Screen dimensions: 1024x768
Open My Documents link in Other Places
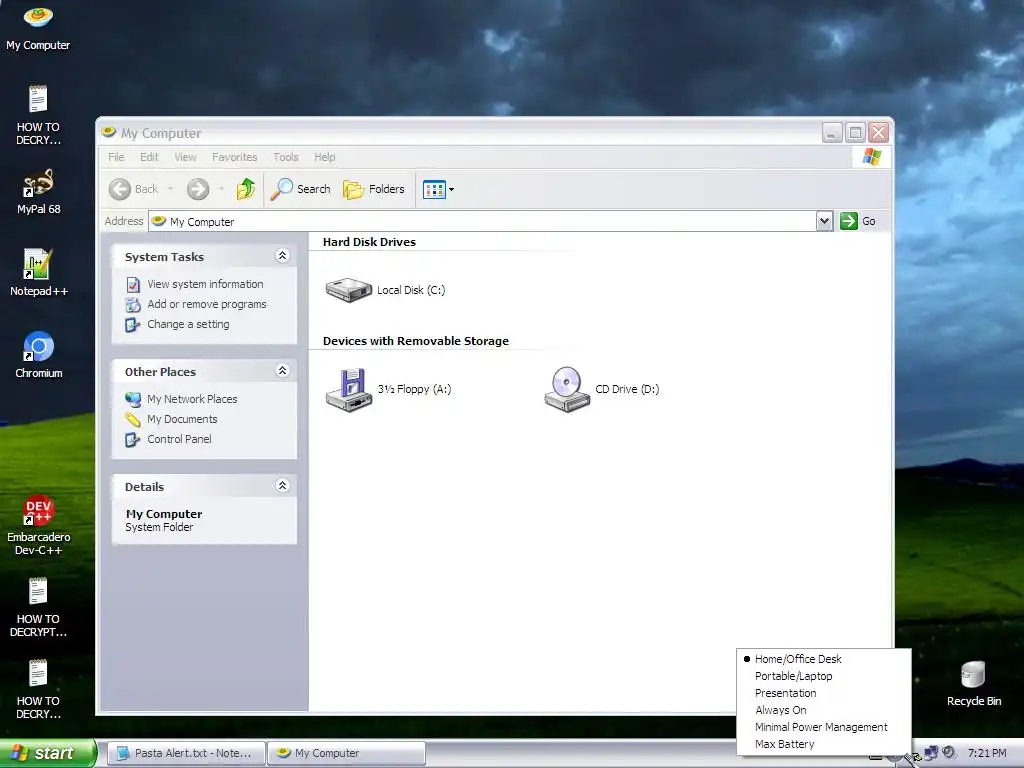tap(182, 419)
